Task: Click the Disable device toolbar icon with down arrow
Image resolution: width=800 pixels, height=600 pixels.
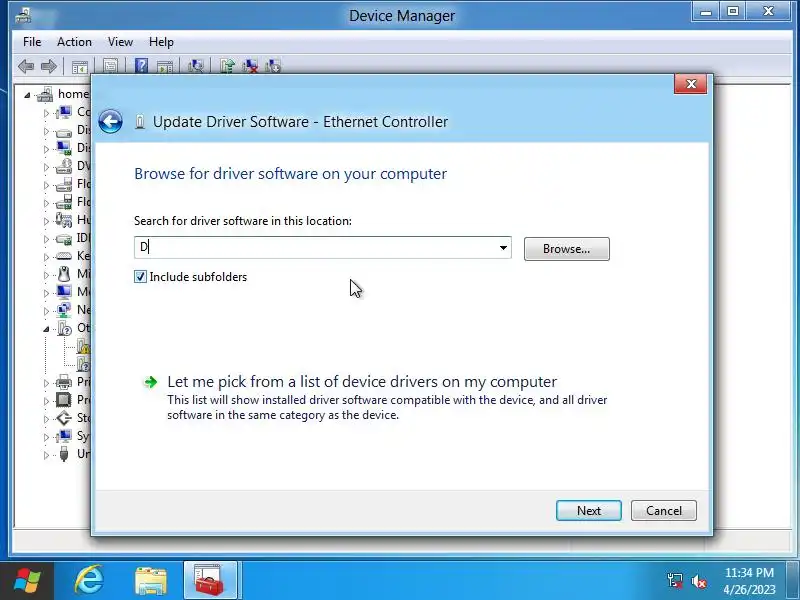Action: (273, 66)
